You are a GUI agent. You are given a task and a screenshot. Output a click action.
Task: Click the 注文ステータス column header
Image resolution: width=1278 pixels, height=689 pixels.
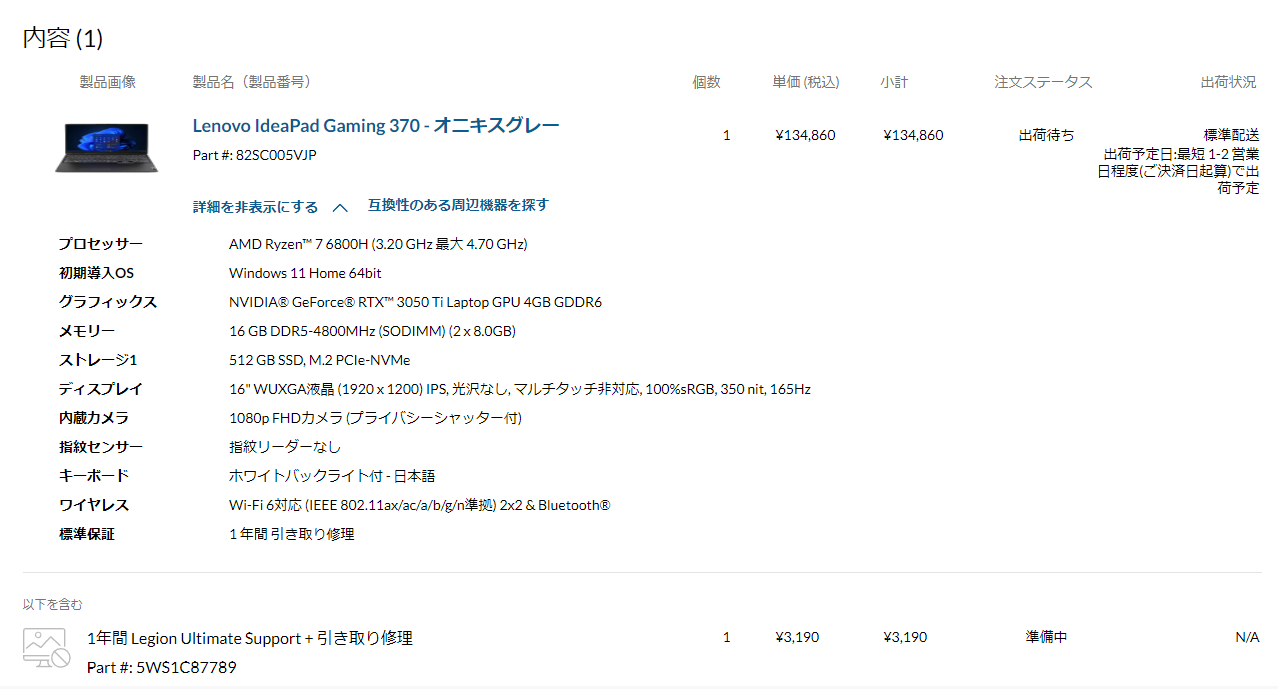click(x=1043, y=82)
